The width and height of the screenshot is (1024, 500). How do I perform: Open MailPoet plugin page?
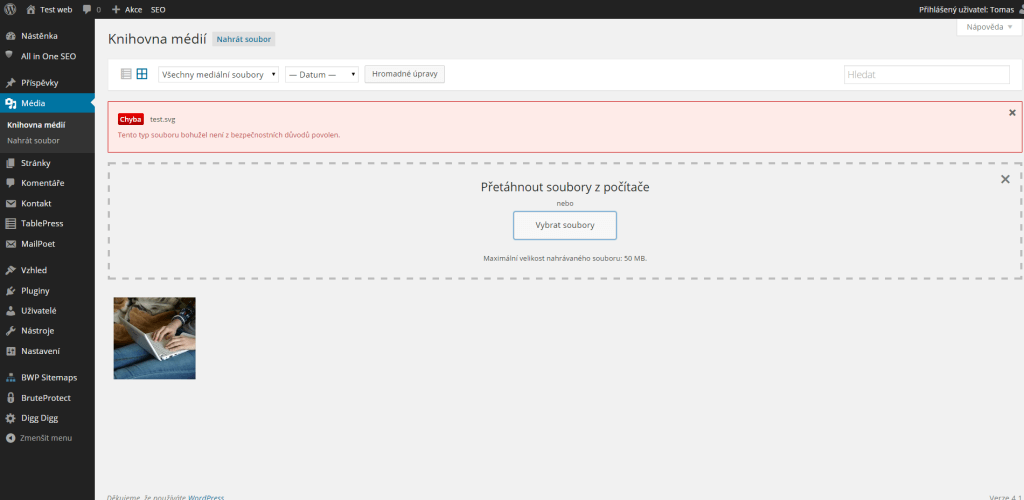click(x=38, y=244)
